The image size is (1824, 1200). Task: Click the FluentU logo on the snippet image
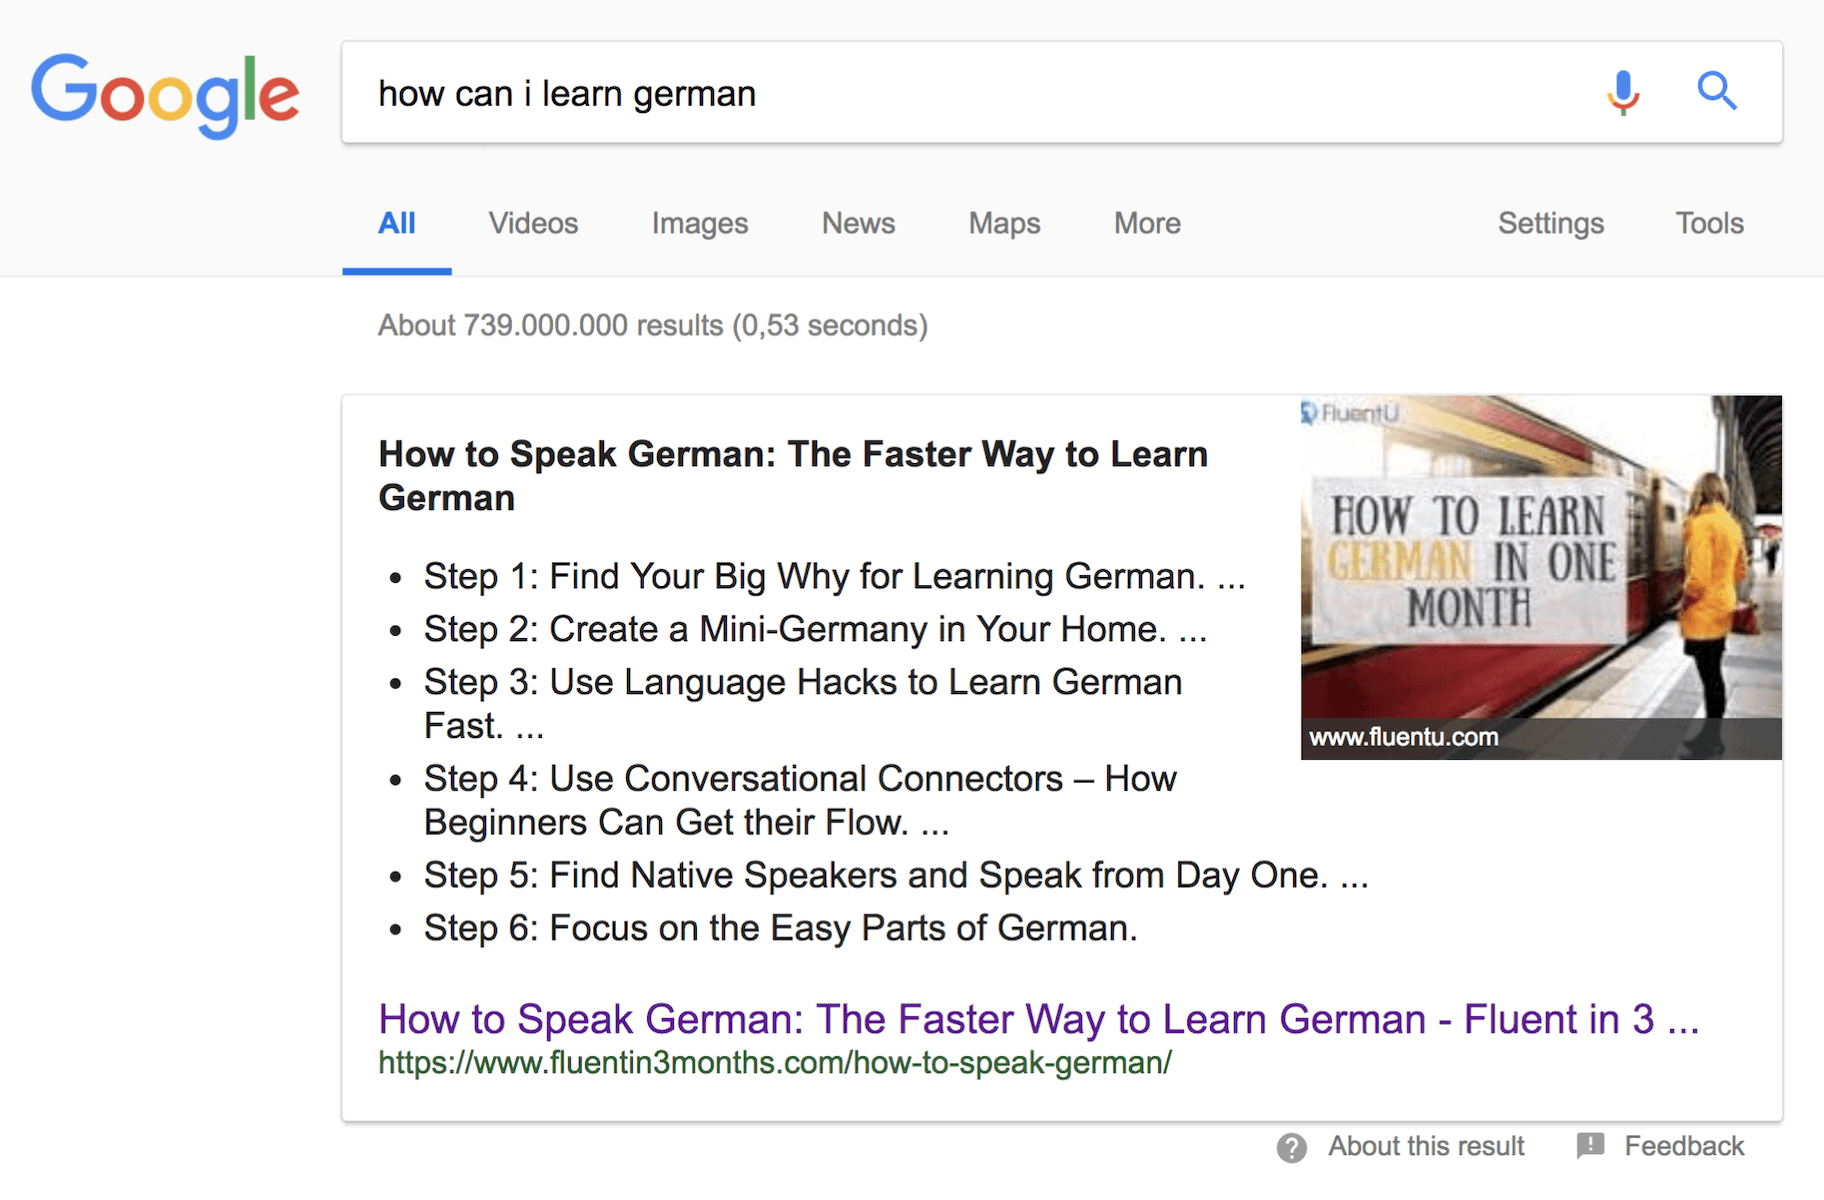(1349, 413)
